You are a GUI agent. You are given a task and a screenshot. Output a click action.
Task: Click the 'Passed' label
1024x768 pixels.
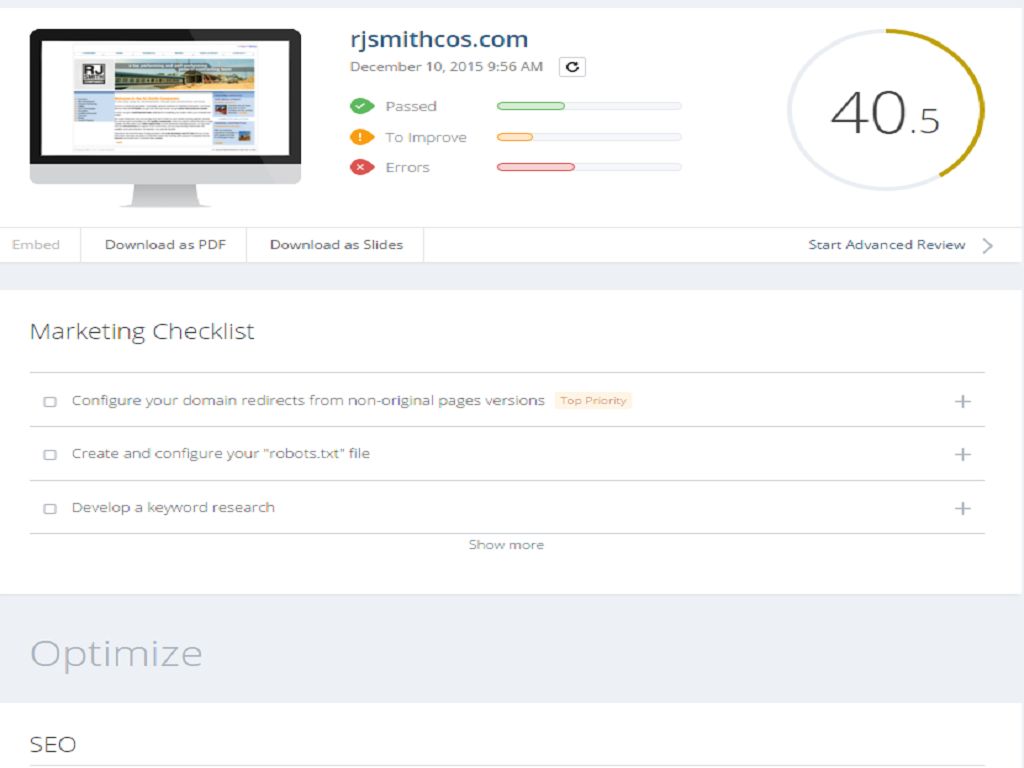(x=411, y=106)
